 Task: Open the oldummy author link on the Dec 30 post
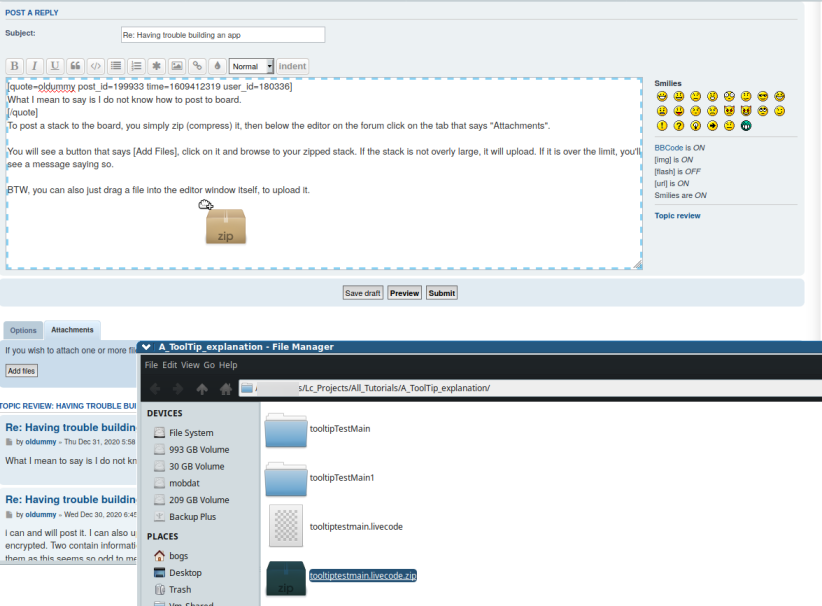pos(40,515)
